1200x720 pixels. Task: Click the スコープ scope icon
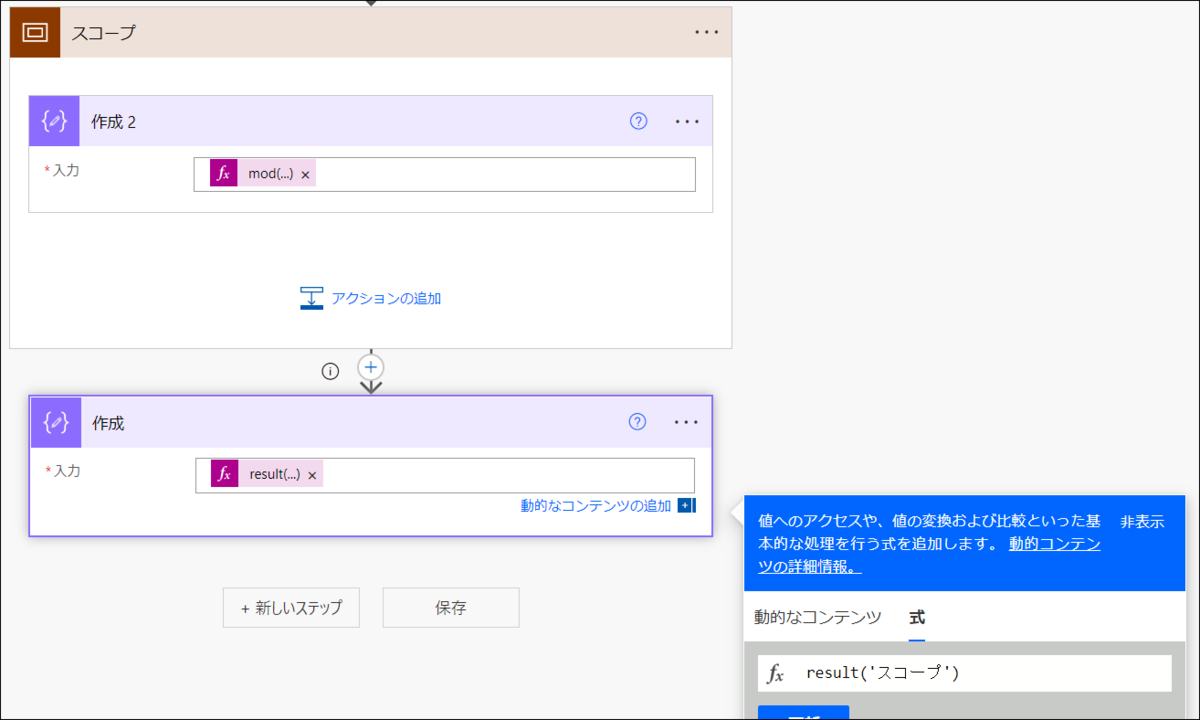click(x=35, y=32)
